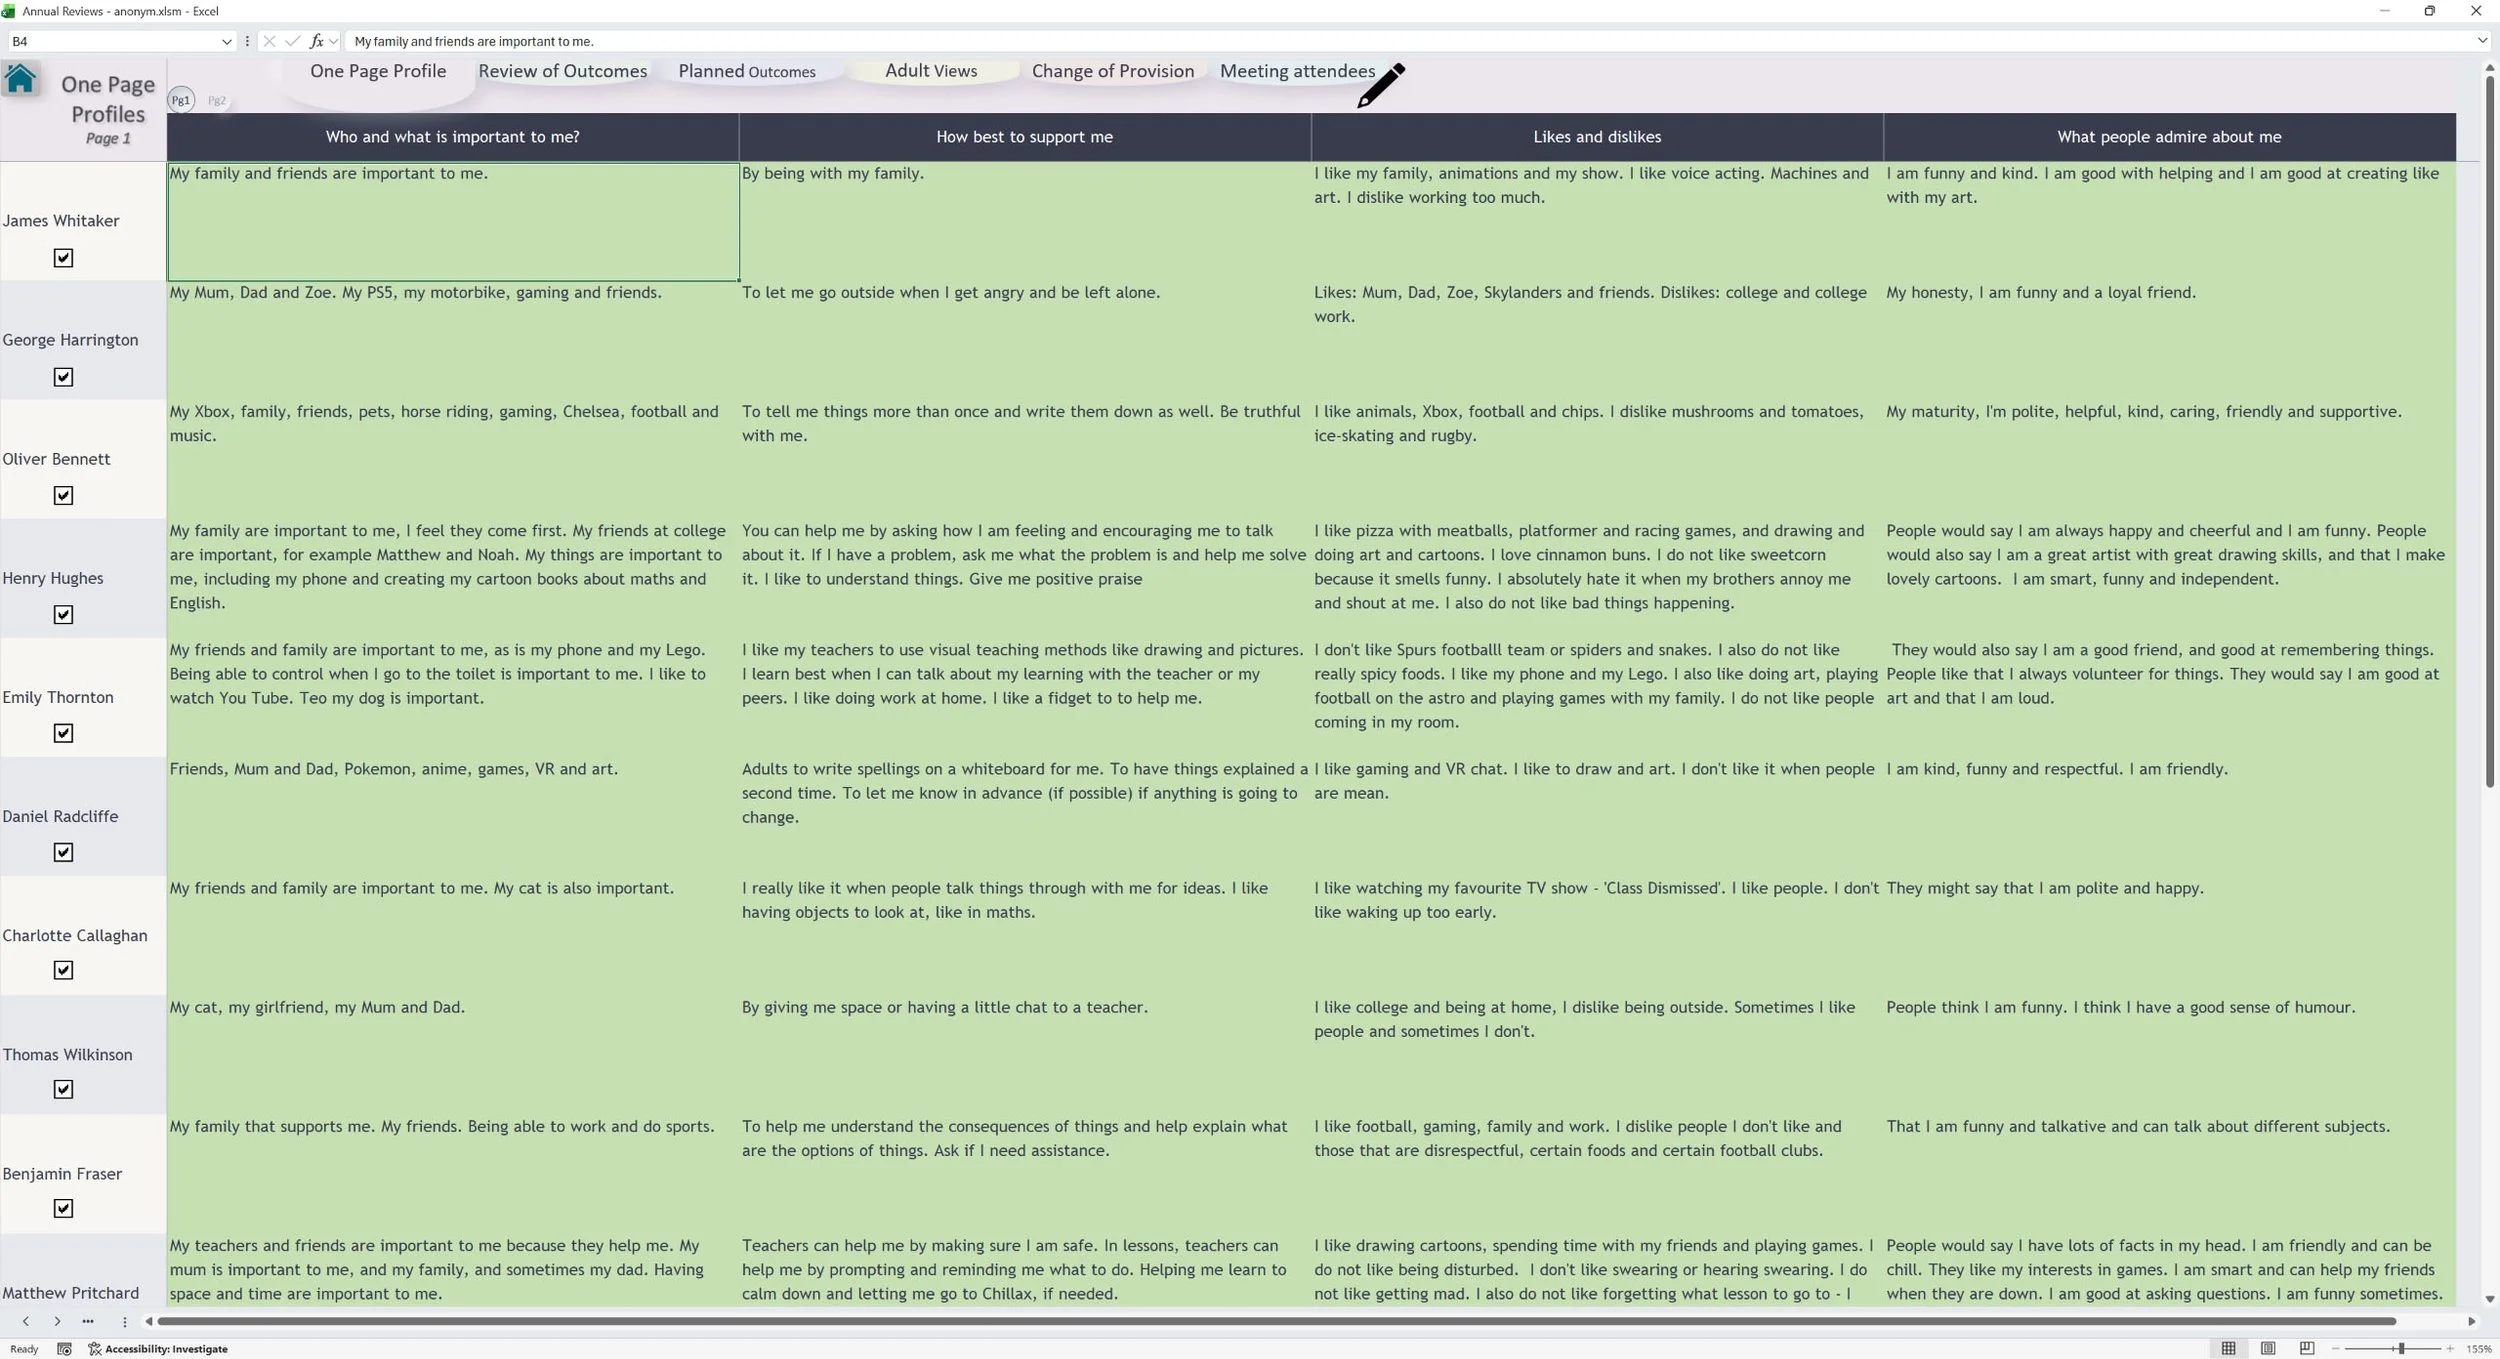Open the Accessibility: Investigate status item
Image resolution: width=2500 pixels, height=1359 pixels.
(158, 1349)
